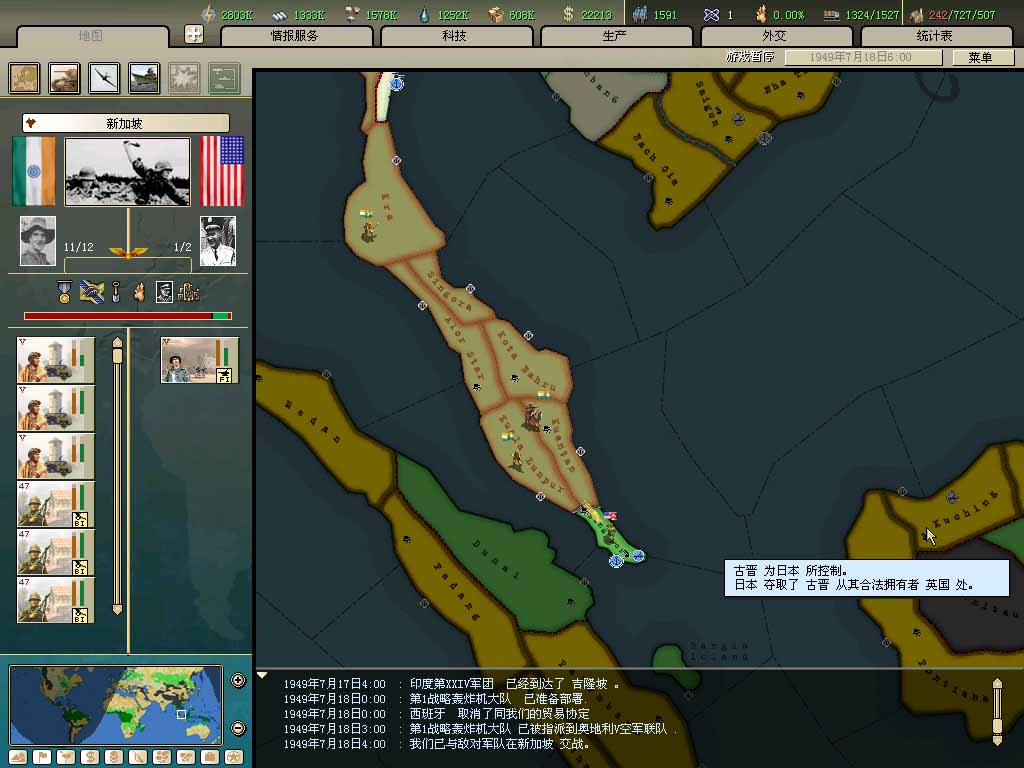Click the Indian flag in battle panel
This screenshot has width=1024, height=768.
[x=34, y=171]
